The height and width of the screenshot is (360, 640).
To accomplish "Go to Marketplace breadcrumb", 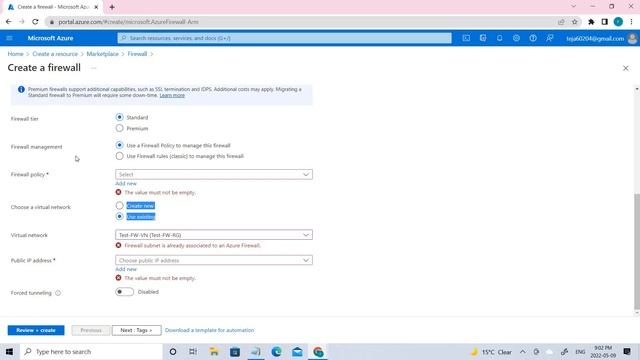I will [x=102, y=54].
